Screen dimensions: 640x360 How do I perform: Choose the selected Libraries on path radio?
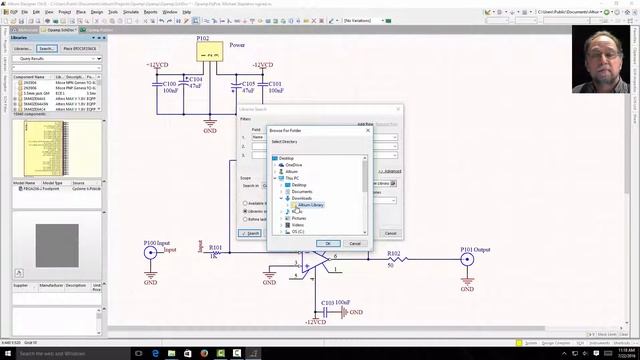pyautogui.click(x=245, y=211)
